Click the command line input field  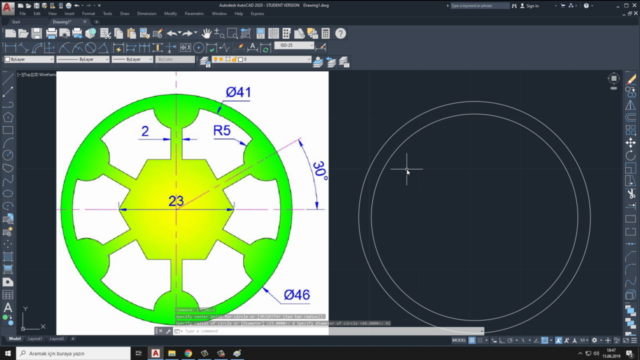(x=329, y=331)
